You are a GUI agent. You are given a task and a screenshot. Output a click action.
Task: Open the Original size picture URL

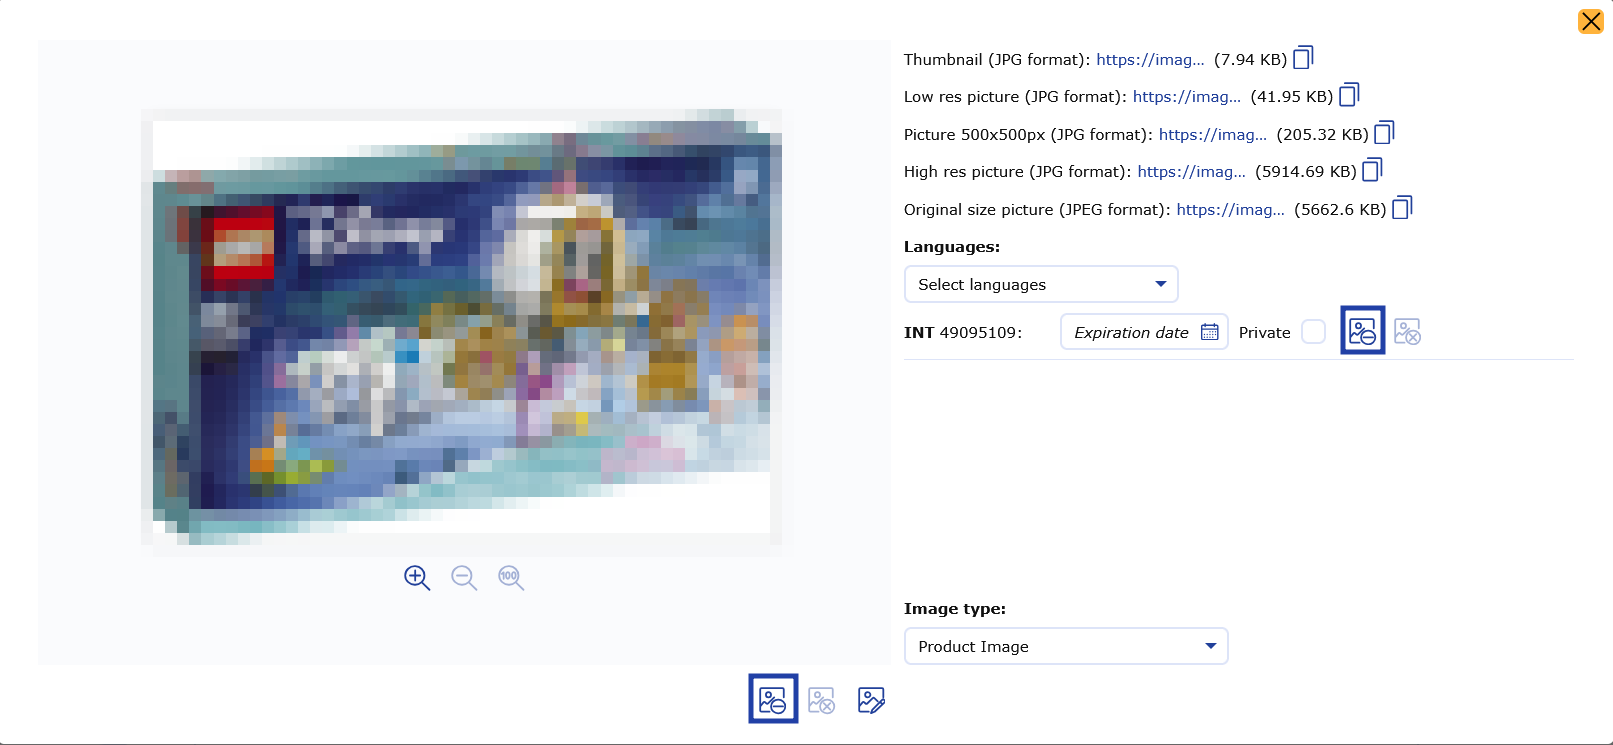click(1231, 210)
